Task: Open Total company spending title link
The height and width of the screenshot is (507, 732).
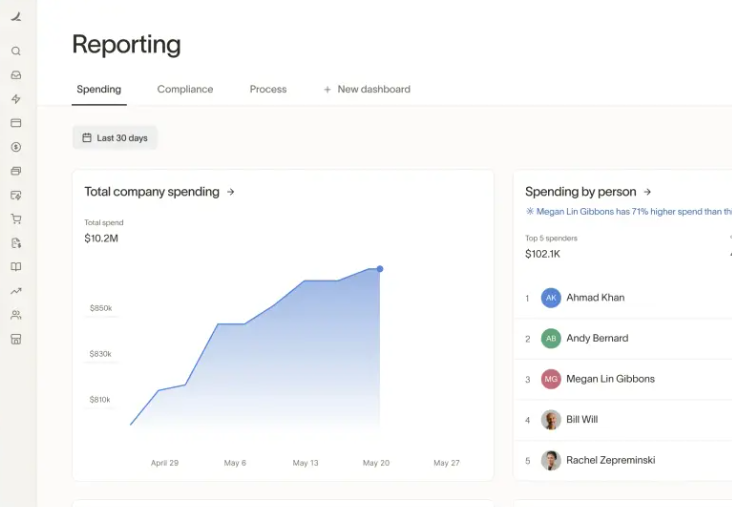Action: 152,192
